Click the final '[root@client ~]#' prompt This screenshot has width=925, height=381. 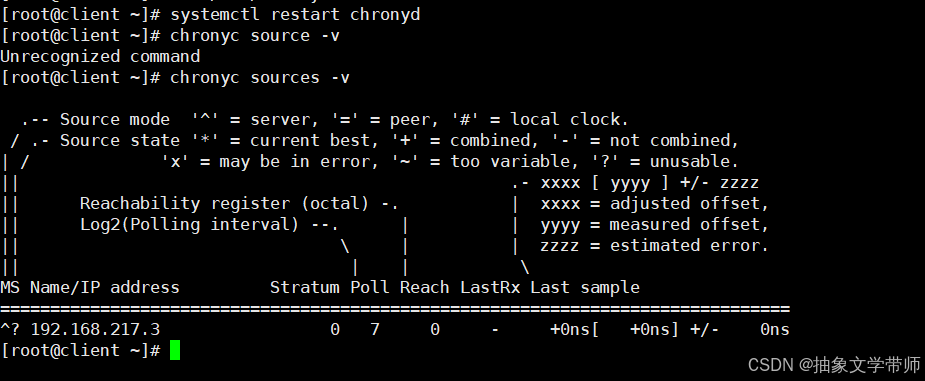80,350
